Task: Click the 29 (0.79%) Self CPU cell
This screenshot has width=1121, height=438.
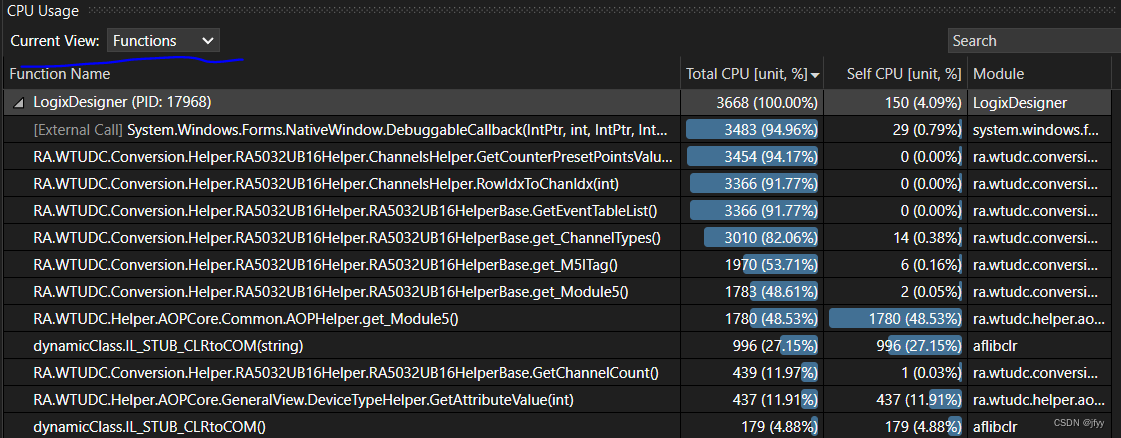Action: point(896,129)
